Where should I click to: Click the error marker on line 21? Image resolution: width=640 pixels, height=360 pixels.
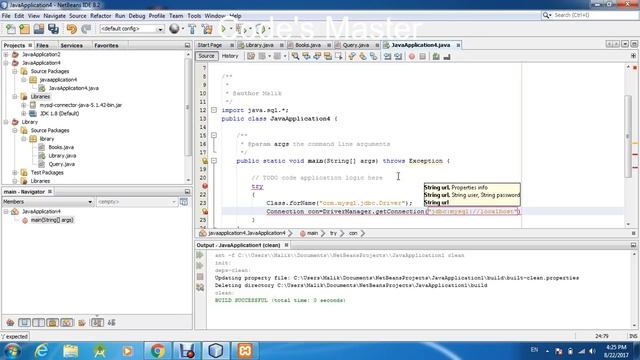pos(204,186)
